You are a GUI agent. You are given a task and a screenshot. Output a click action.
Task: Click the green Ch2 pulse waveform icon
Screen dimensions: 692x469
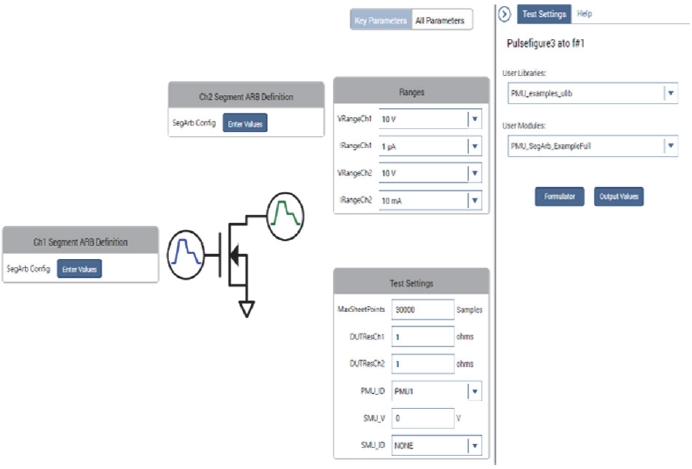[286, 216]
